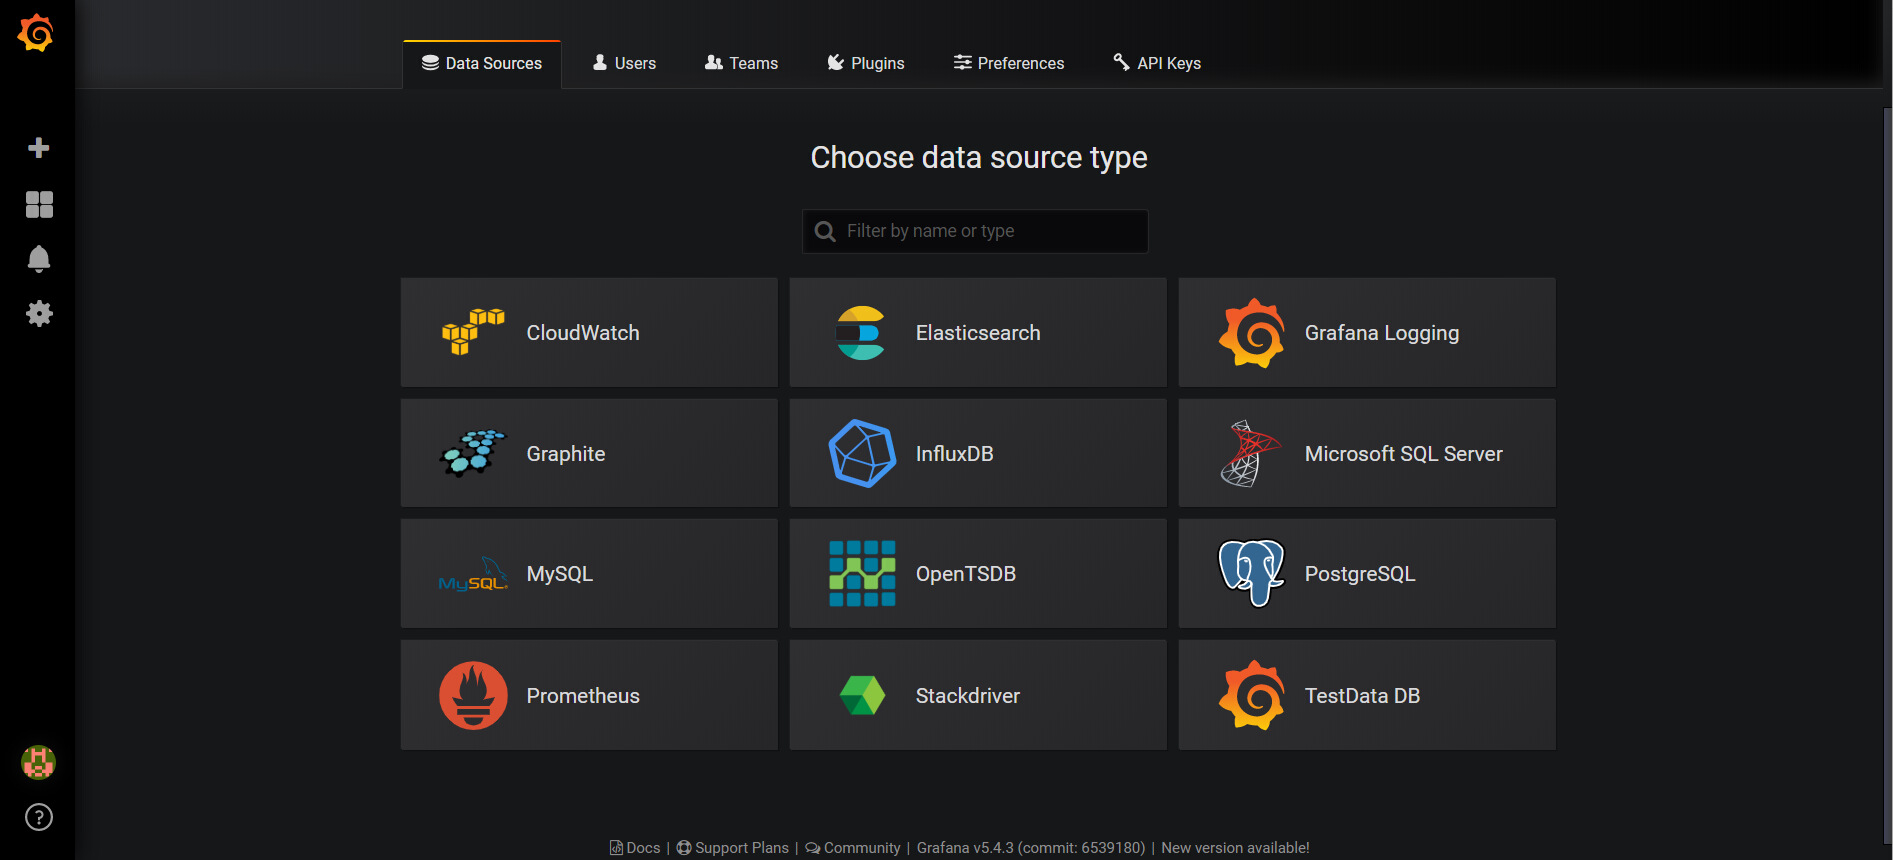
Task: Select the InfluxDB logo icon
Action: point(862,454)
